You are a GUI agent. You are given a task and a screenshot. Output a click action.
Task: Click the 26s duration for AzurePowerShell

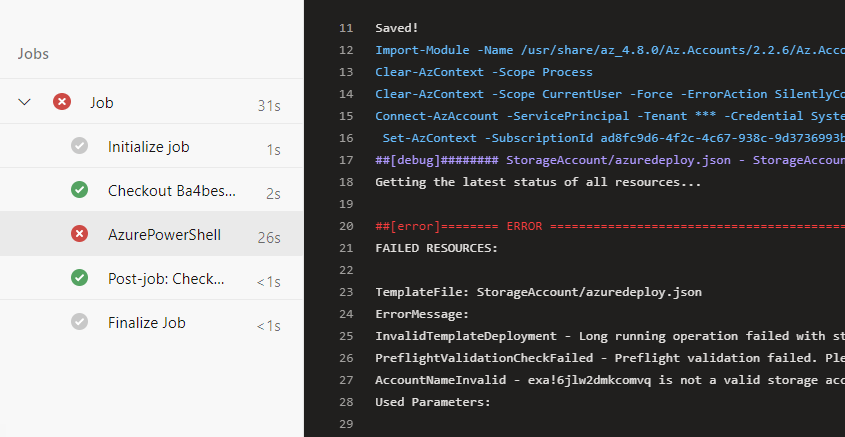tap(269, 238)
